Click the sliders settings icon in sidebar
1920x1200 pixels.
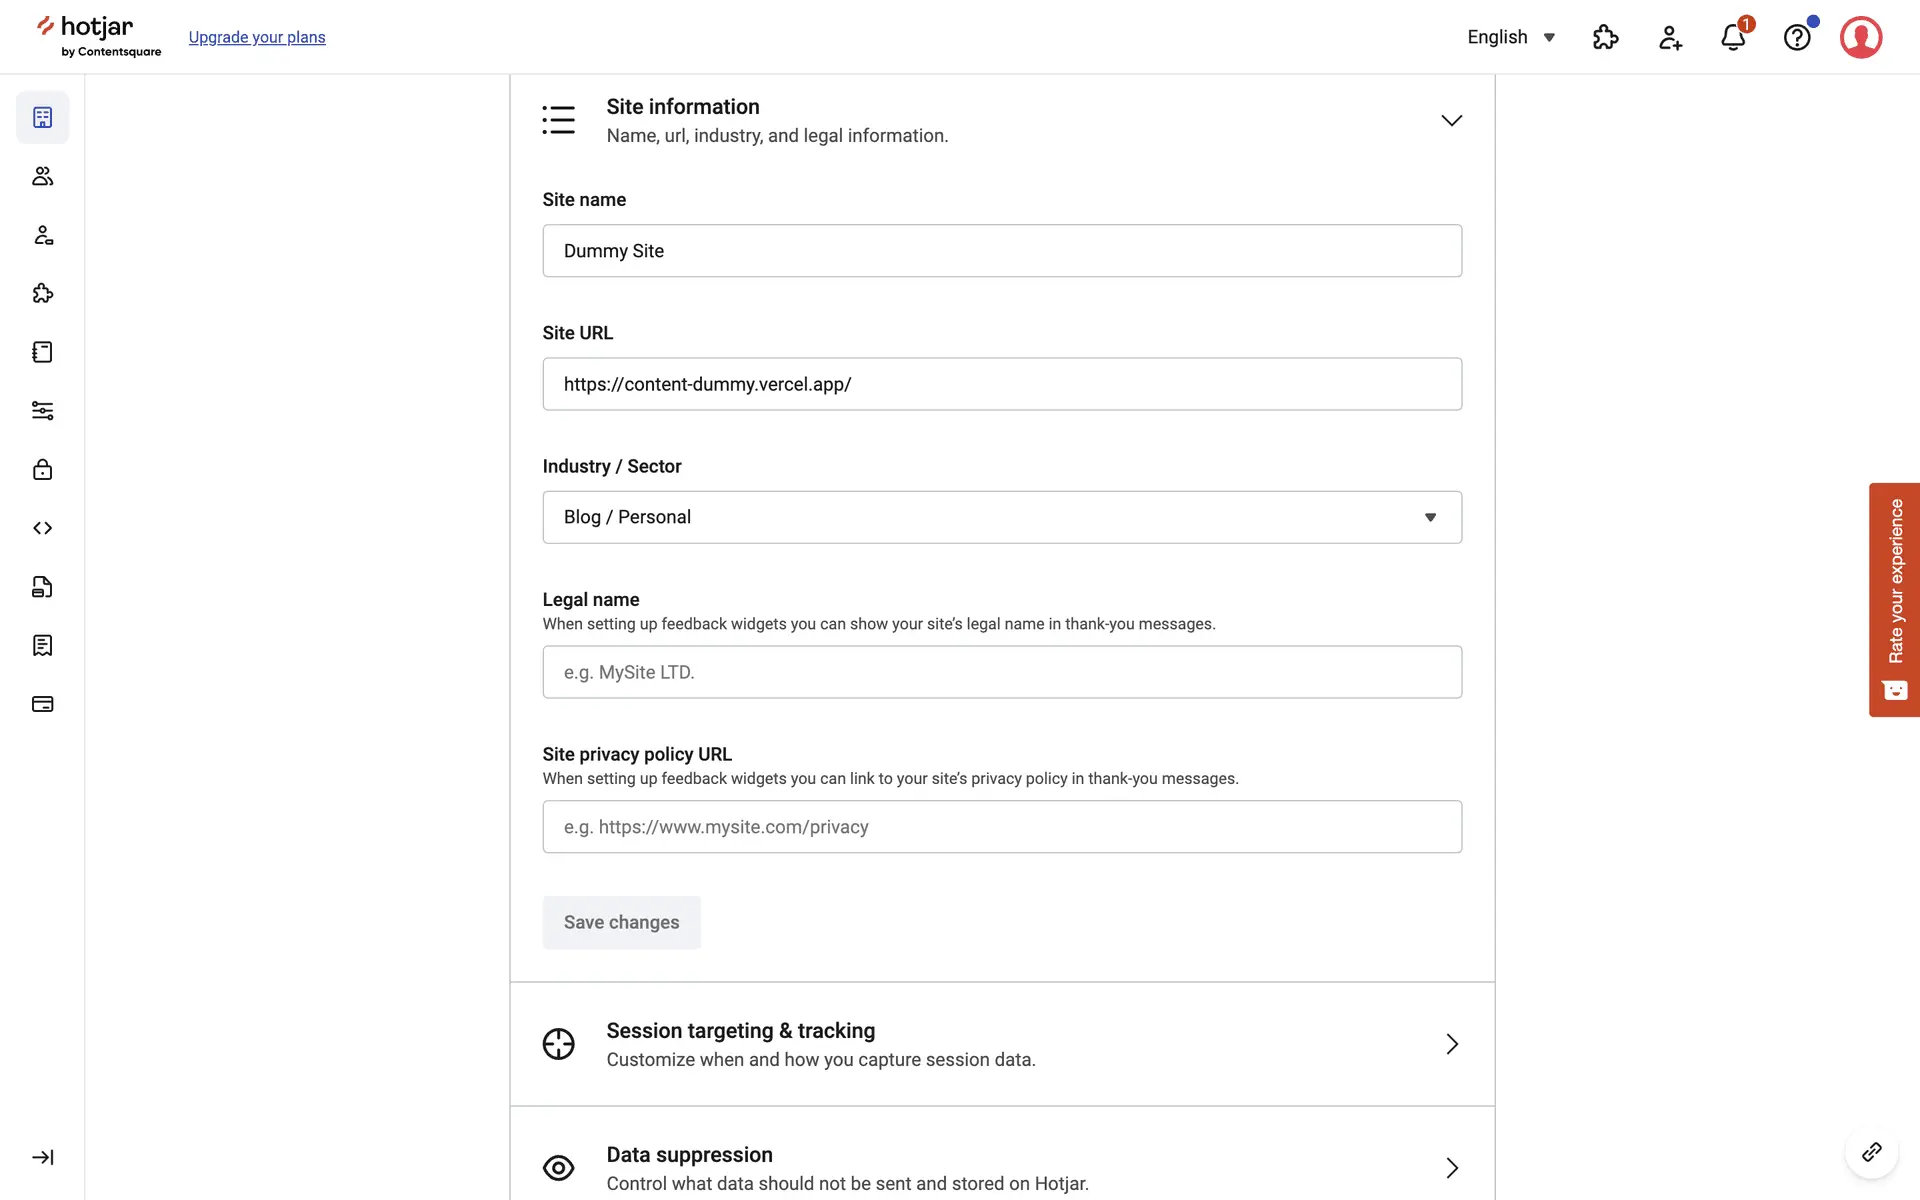42,411
